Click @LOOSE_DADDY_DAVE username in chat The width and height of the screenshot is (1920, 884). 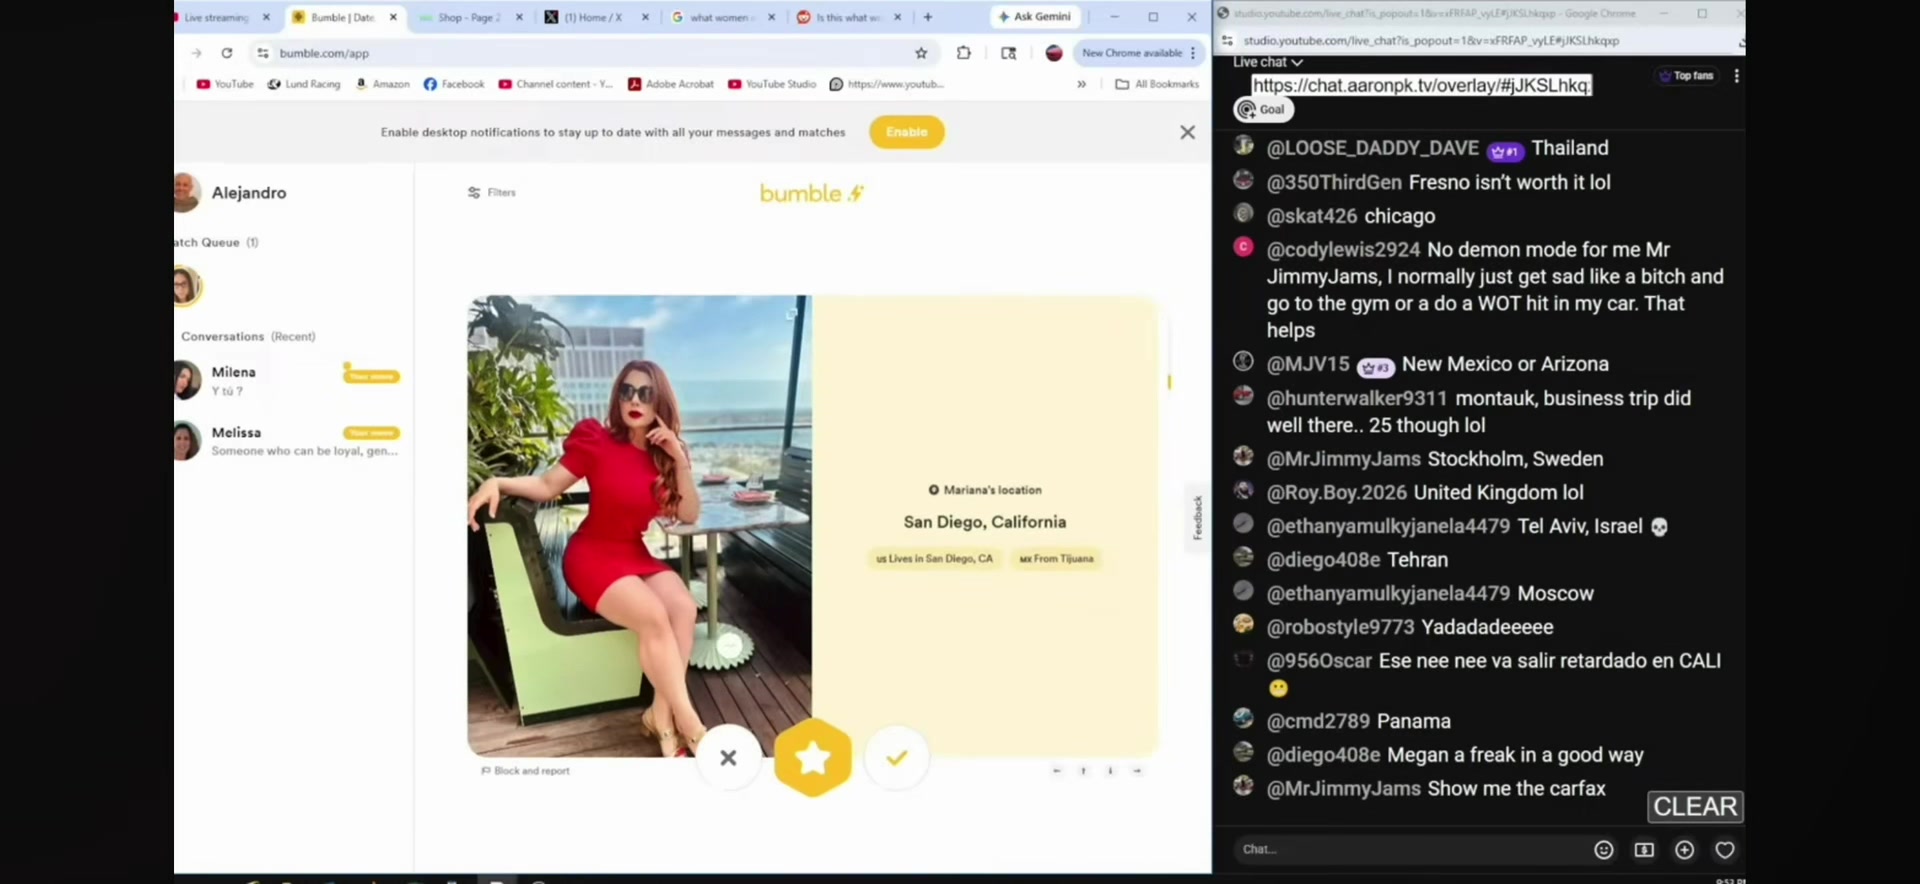(x=1372, y=148)
